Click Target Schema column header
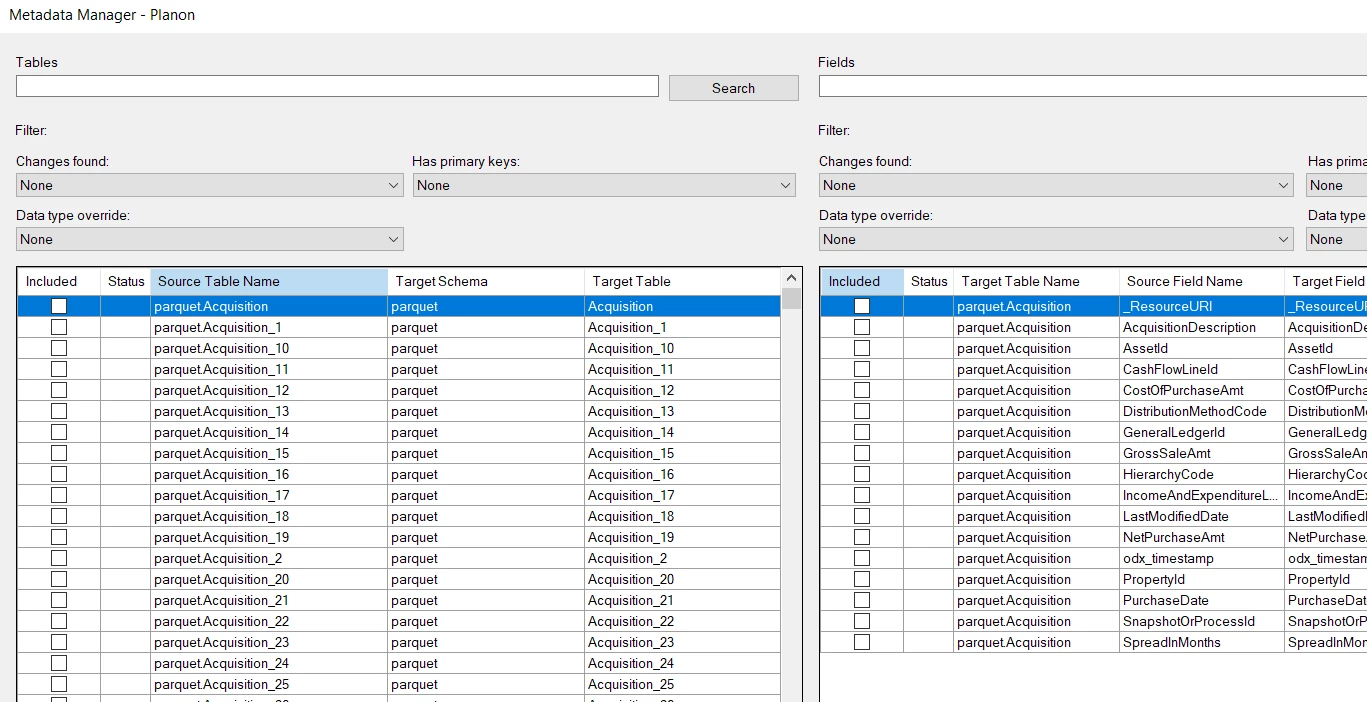This screenshot has width=1367, height=702. point(485,281)
